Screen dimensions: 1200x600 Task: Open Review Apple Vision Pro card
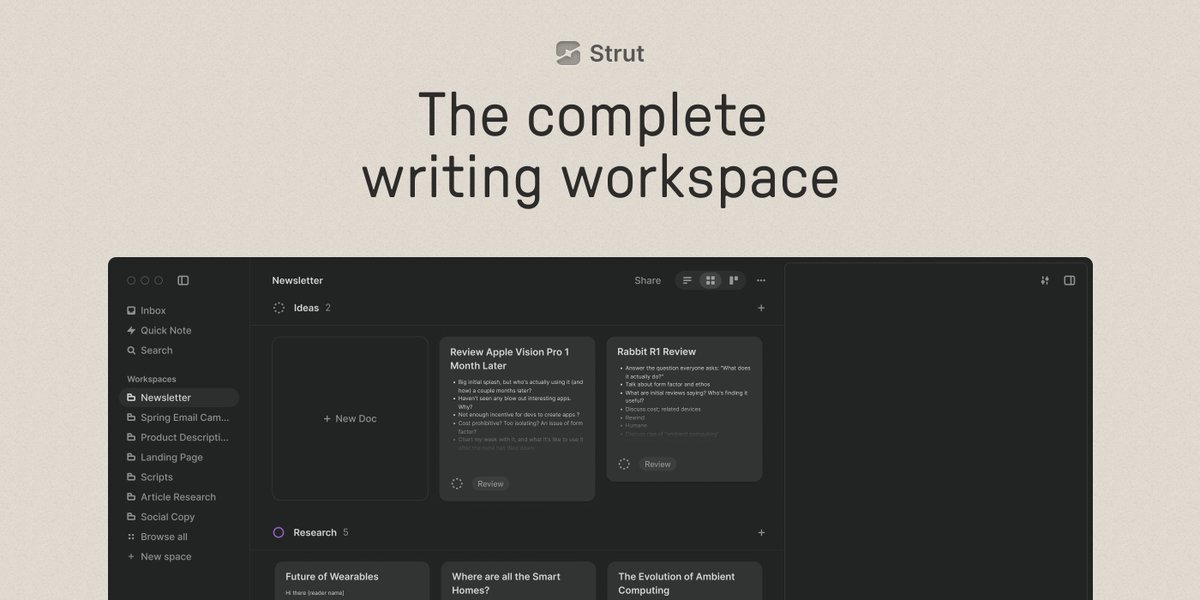click(x=517, y=418)
